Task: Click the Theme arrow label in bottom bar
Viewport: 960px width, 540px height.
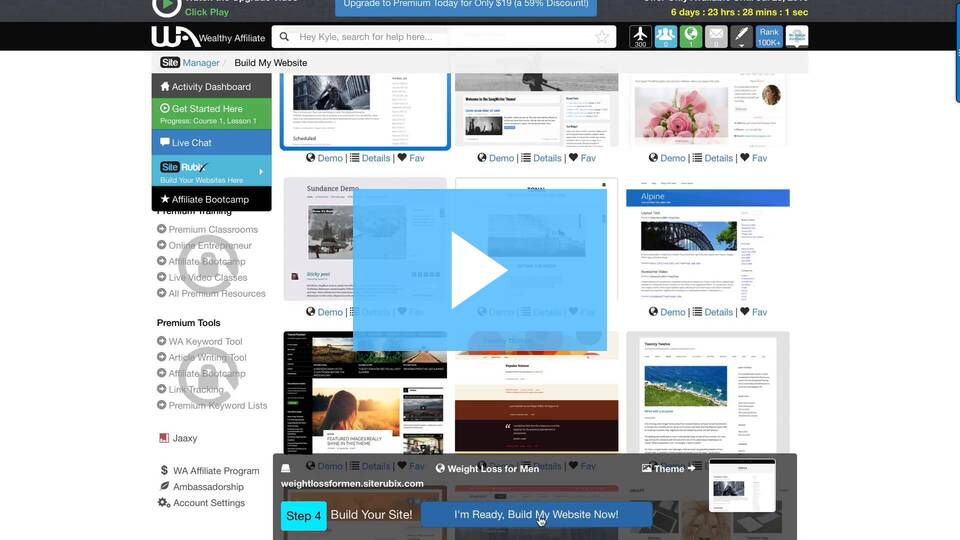Action: click(669, 468)
